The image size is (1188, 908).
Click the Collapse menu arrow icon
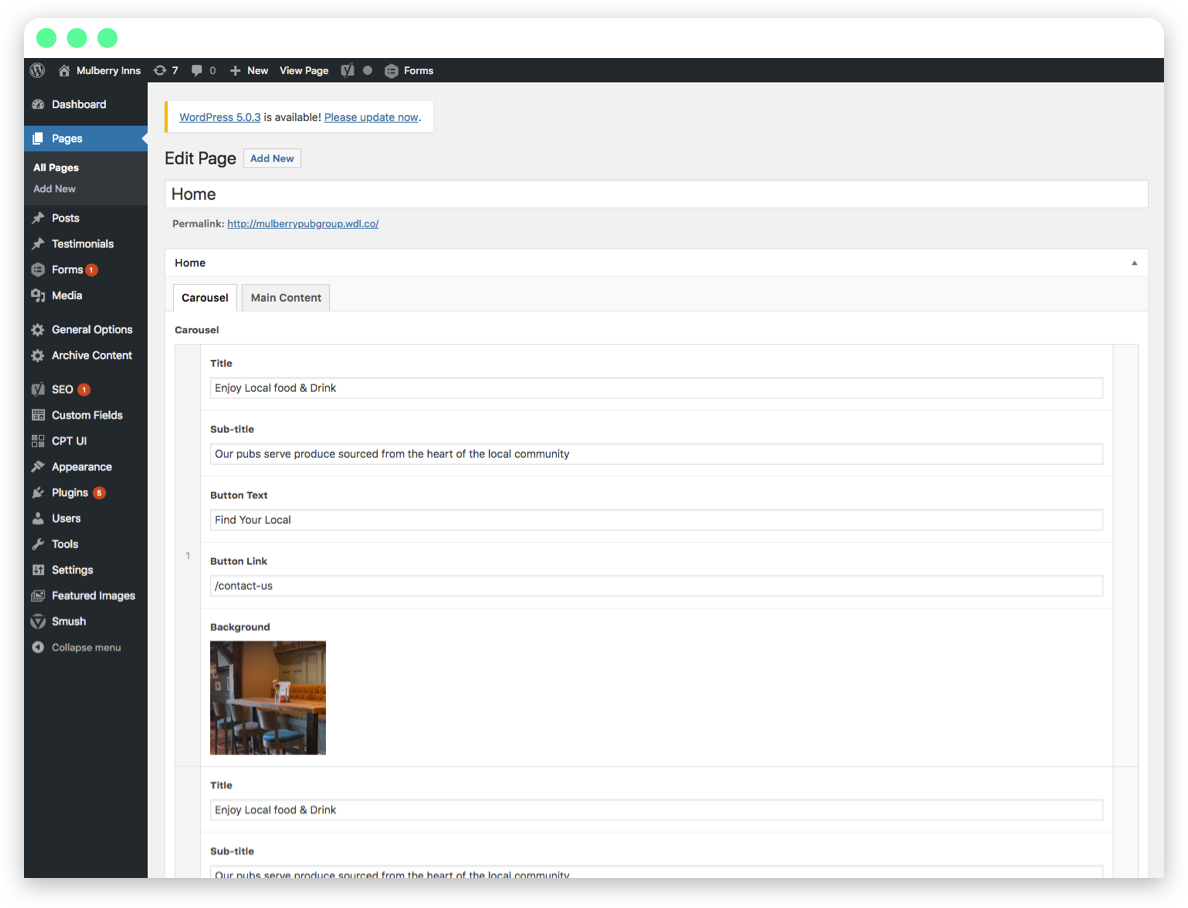[38, 647]
